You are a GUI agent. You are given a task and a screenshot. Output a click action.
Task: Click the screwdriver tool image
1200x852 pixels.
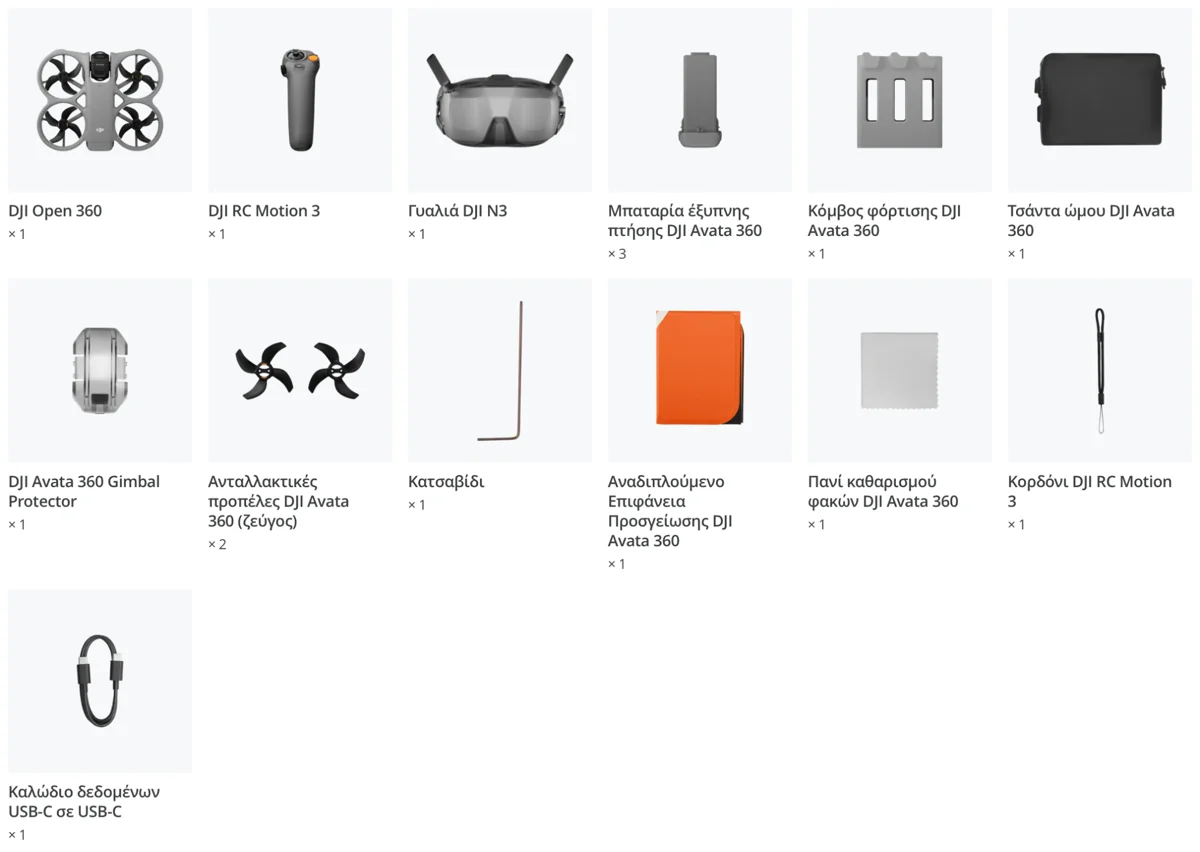tap(500, 371)
